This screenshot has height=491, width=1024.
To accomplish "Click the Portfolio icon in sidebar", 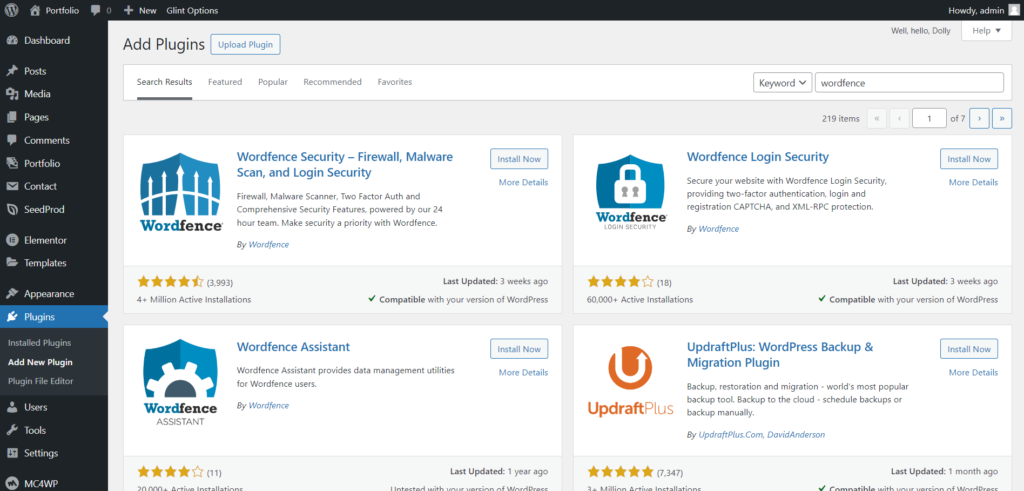I will 12,163.
